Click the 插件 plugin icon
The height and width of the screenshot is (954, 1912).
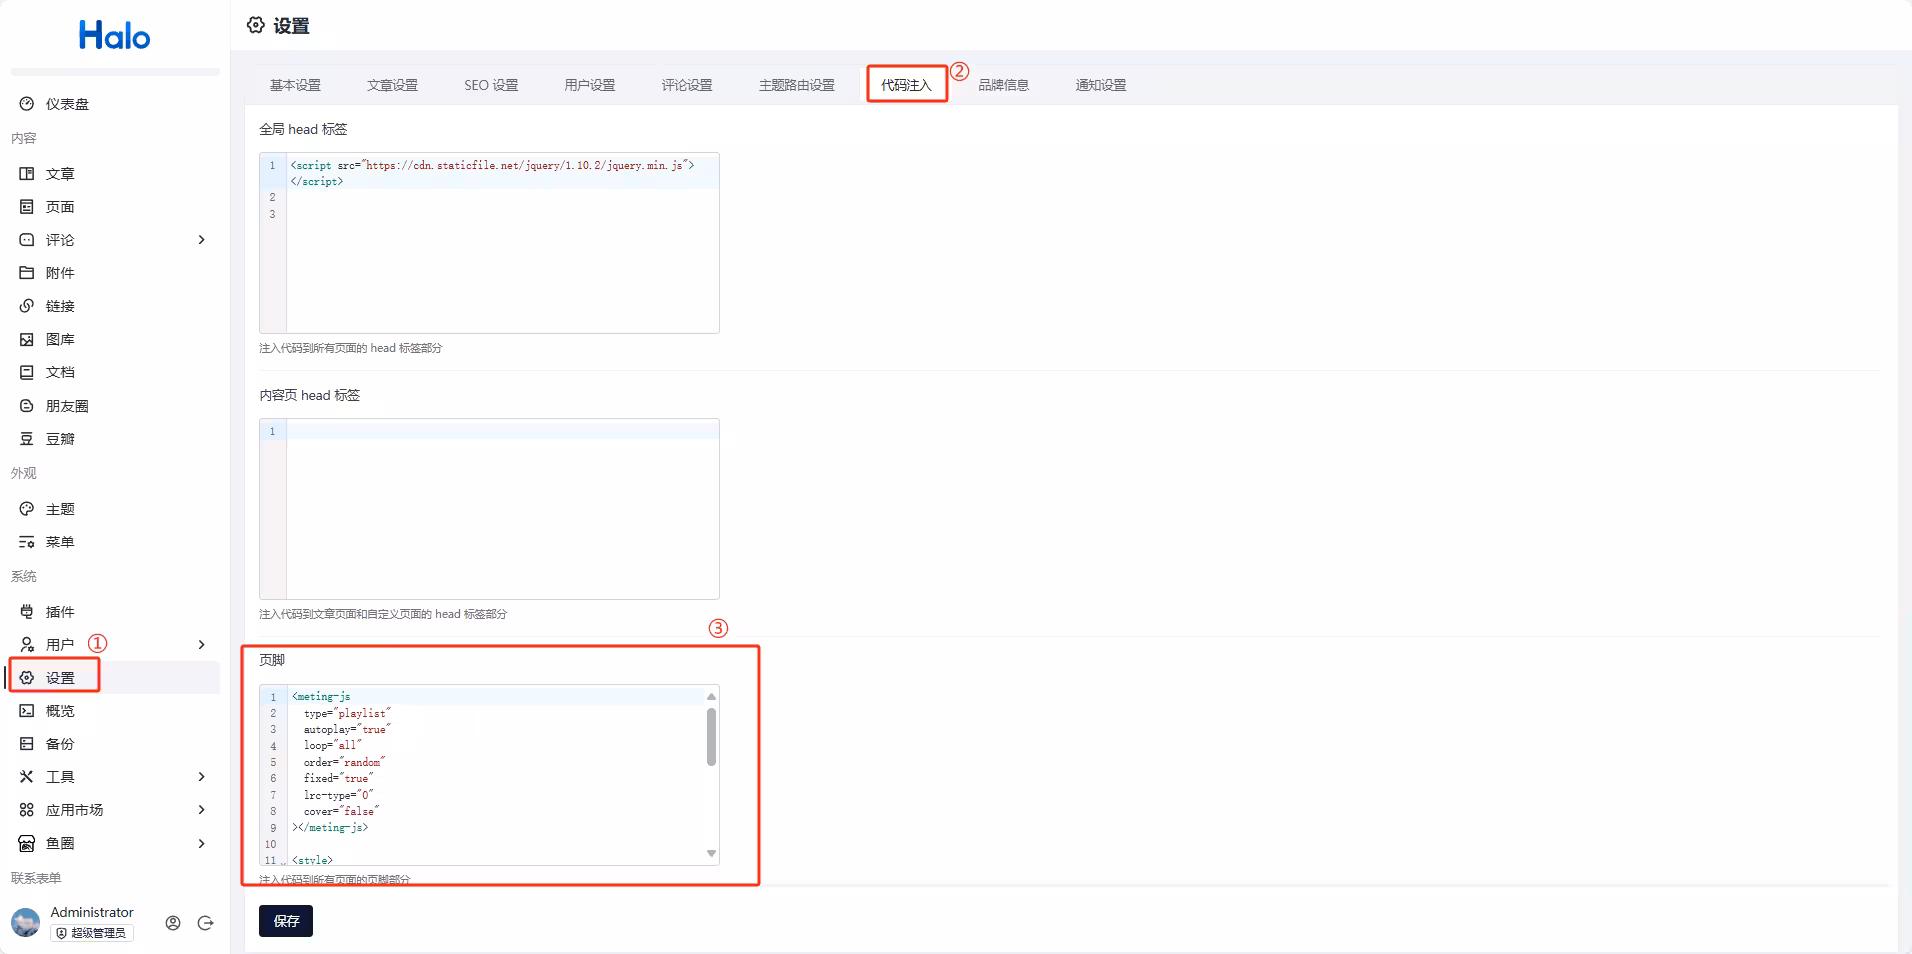click(x=27, y=612)
